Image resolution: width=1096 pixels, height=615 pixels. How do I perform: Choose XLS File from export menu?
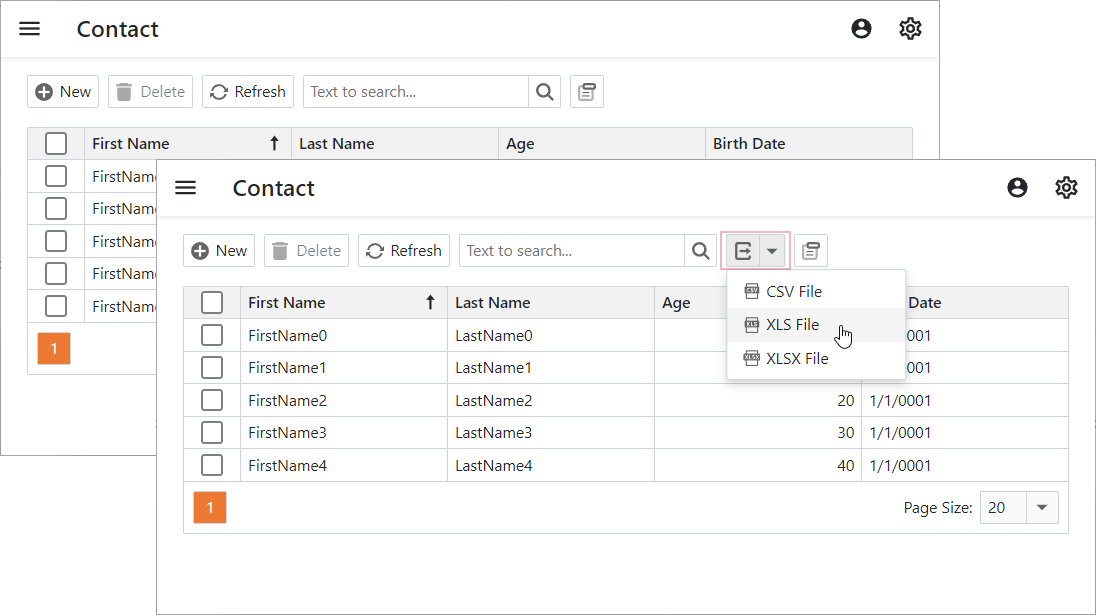click(x=816, y=325)
